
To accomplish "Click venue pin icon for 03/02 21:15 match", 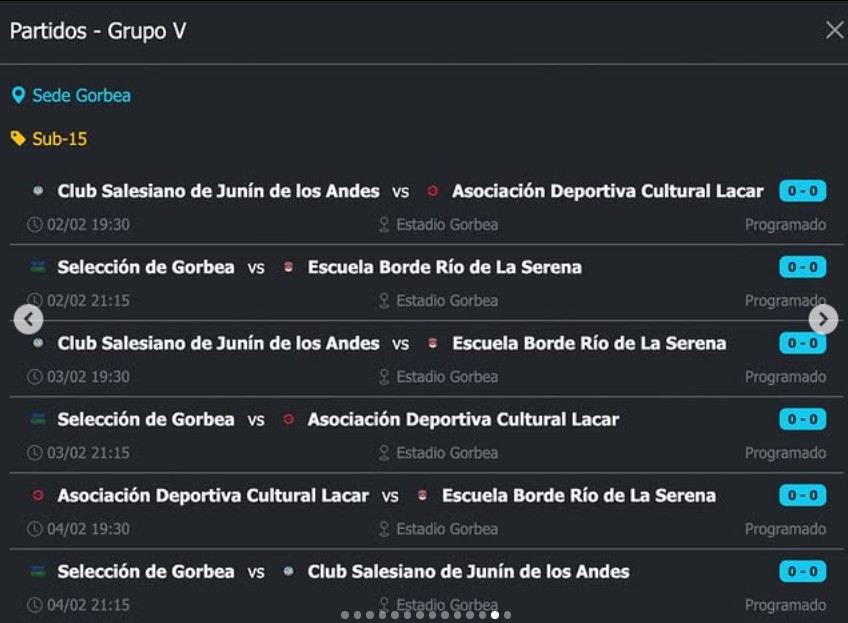I will tap(384, 453).
